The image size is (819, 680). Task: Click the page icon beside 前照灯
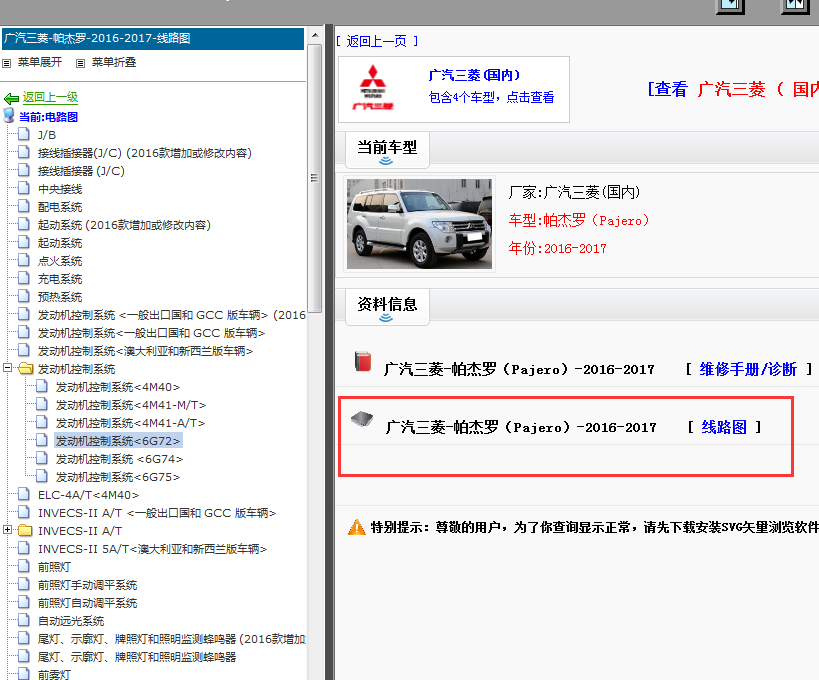click(x=24, y=566)
